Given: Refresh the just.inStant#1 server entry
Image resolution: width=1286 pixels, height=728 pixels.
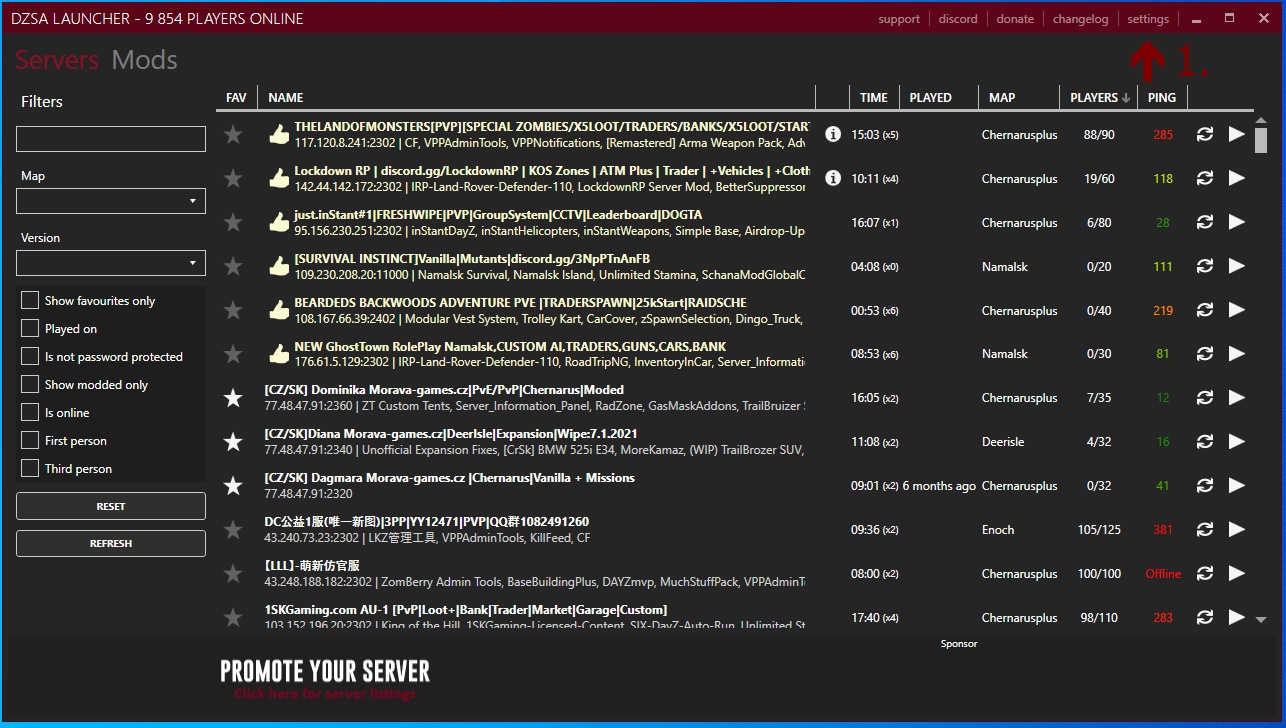Looking at the screenshot, I should pyautogui.click(x=1205, y=223).
